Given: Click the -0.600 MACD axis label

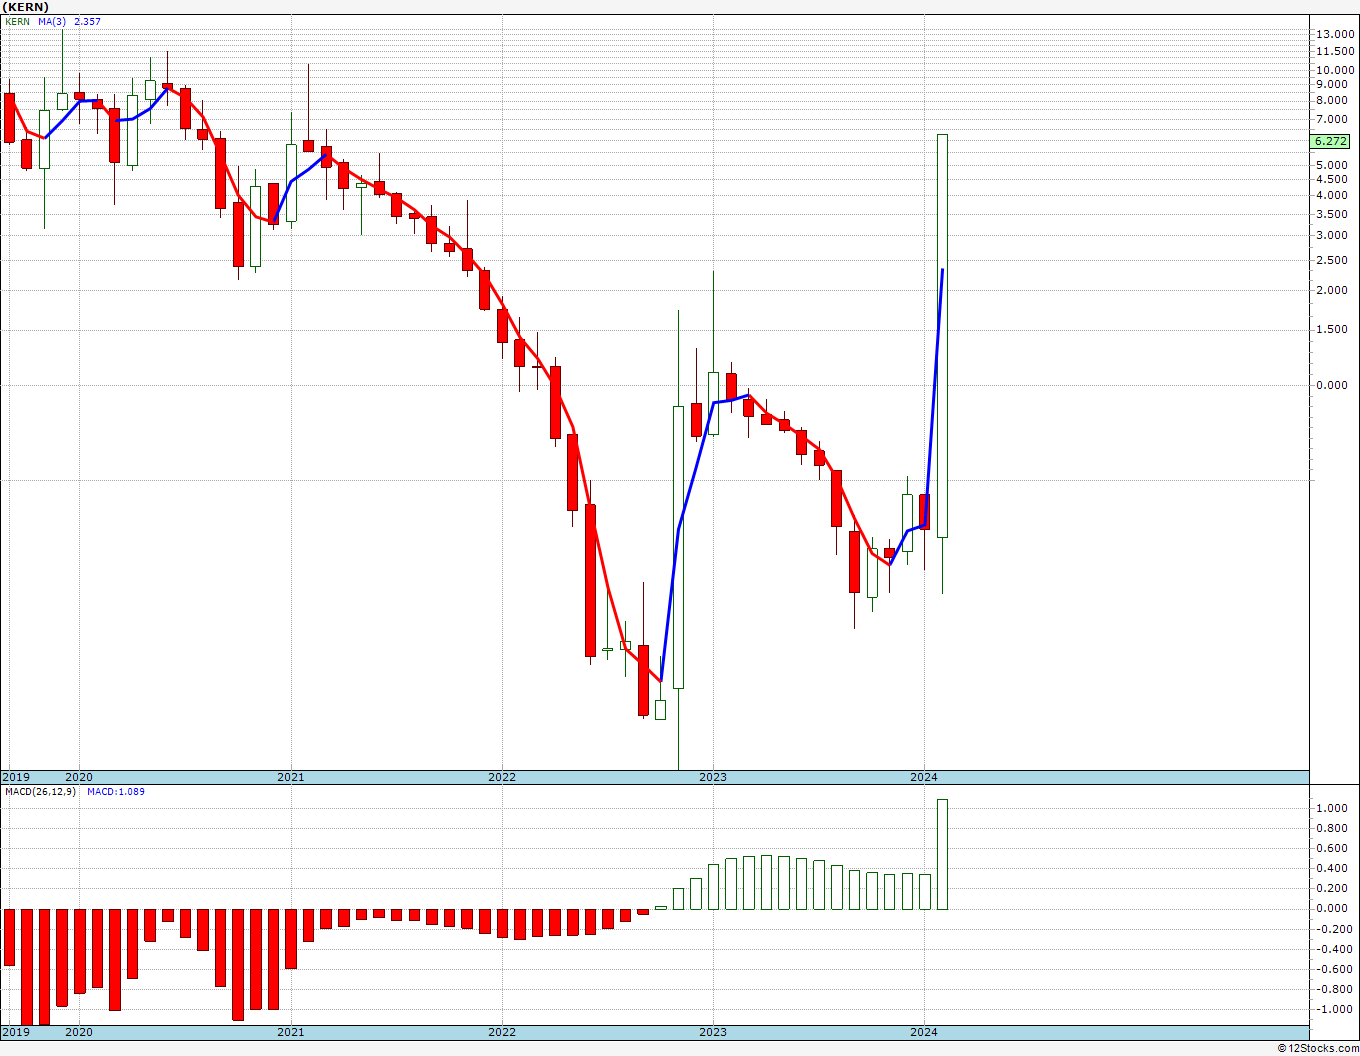Looking at the screenshot, I should (1334, 970).
